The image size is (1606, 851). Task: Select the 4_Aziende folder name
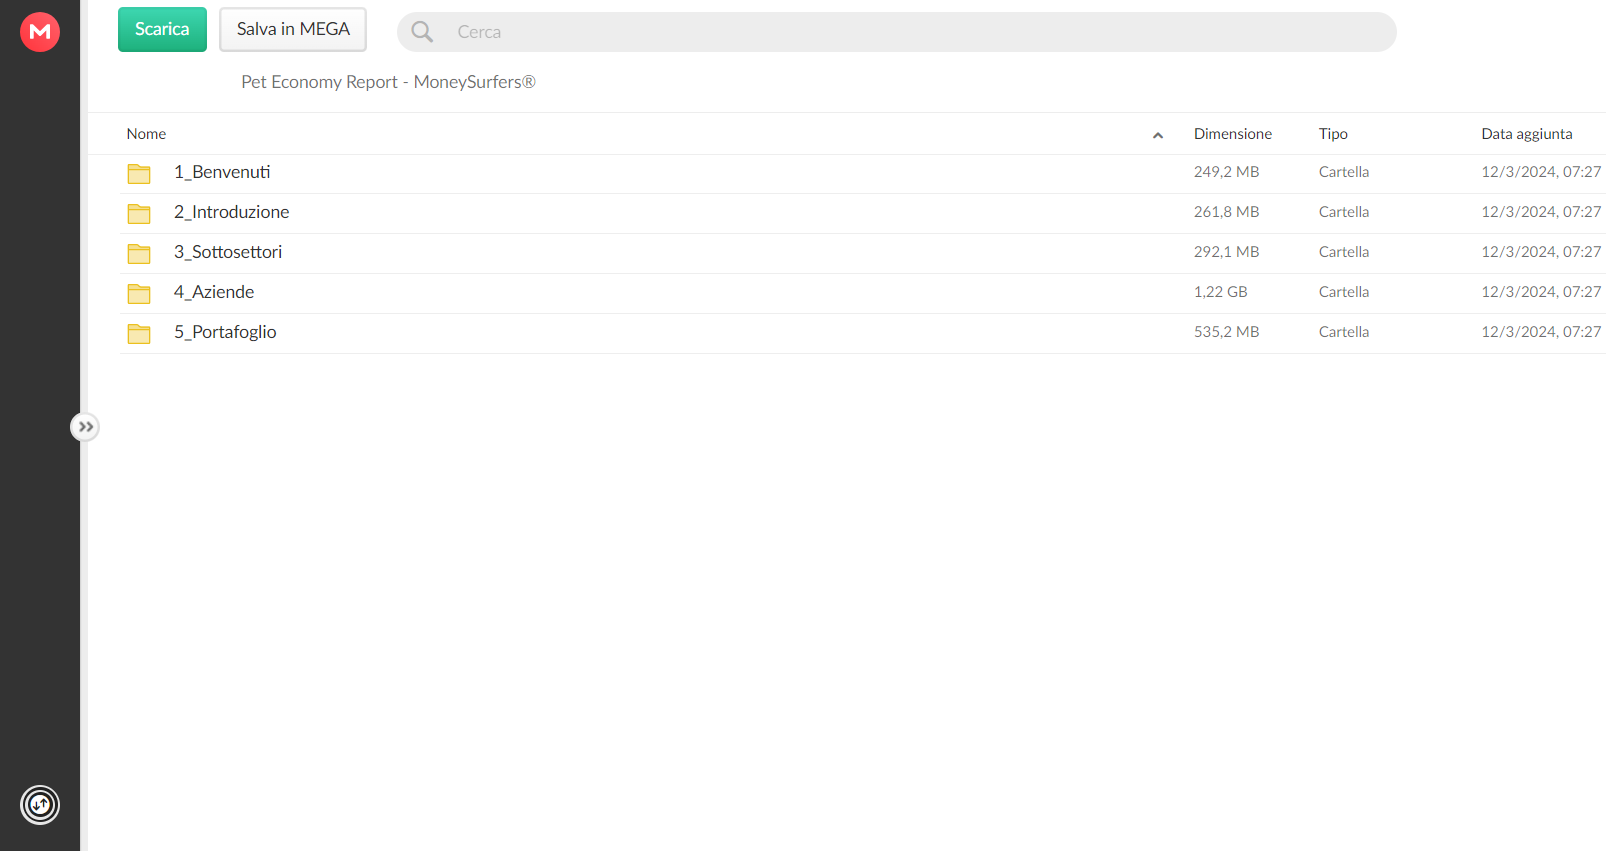pos(214,292)
